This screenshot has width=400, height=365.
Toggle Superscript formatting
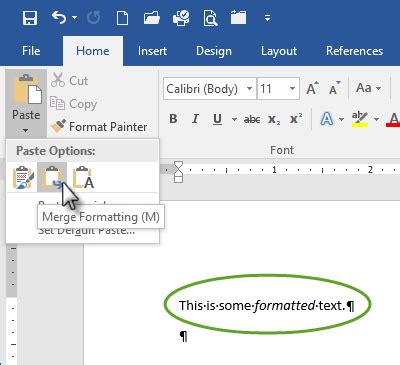(x=296, y=118)
